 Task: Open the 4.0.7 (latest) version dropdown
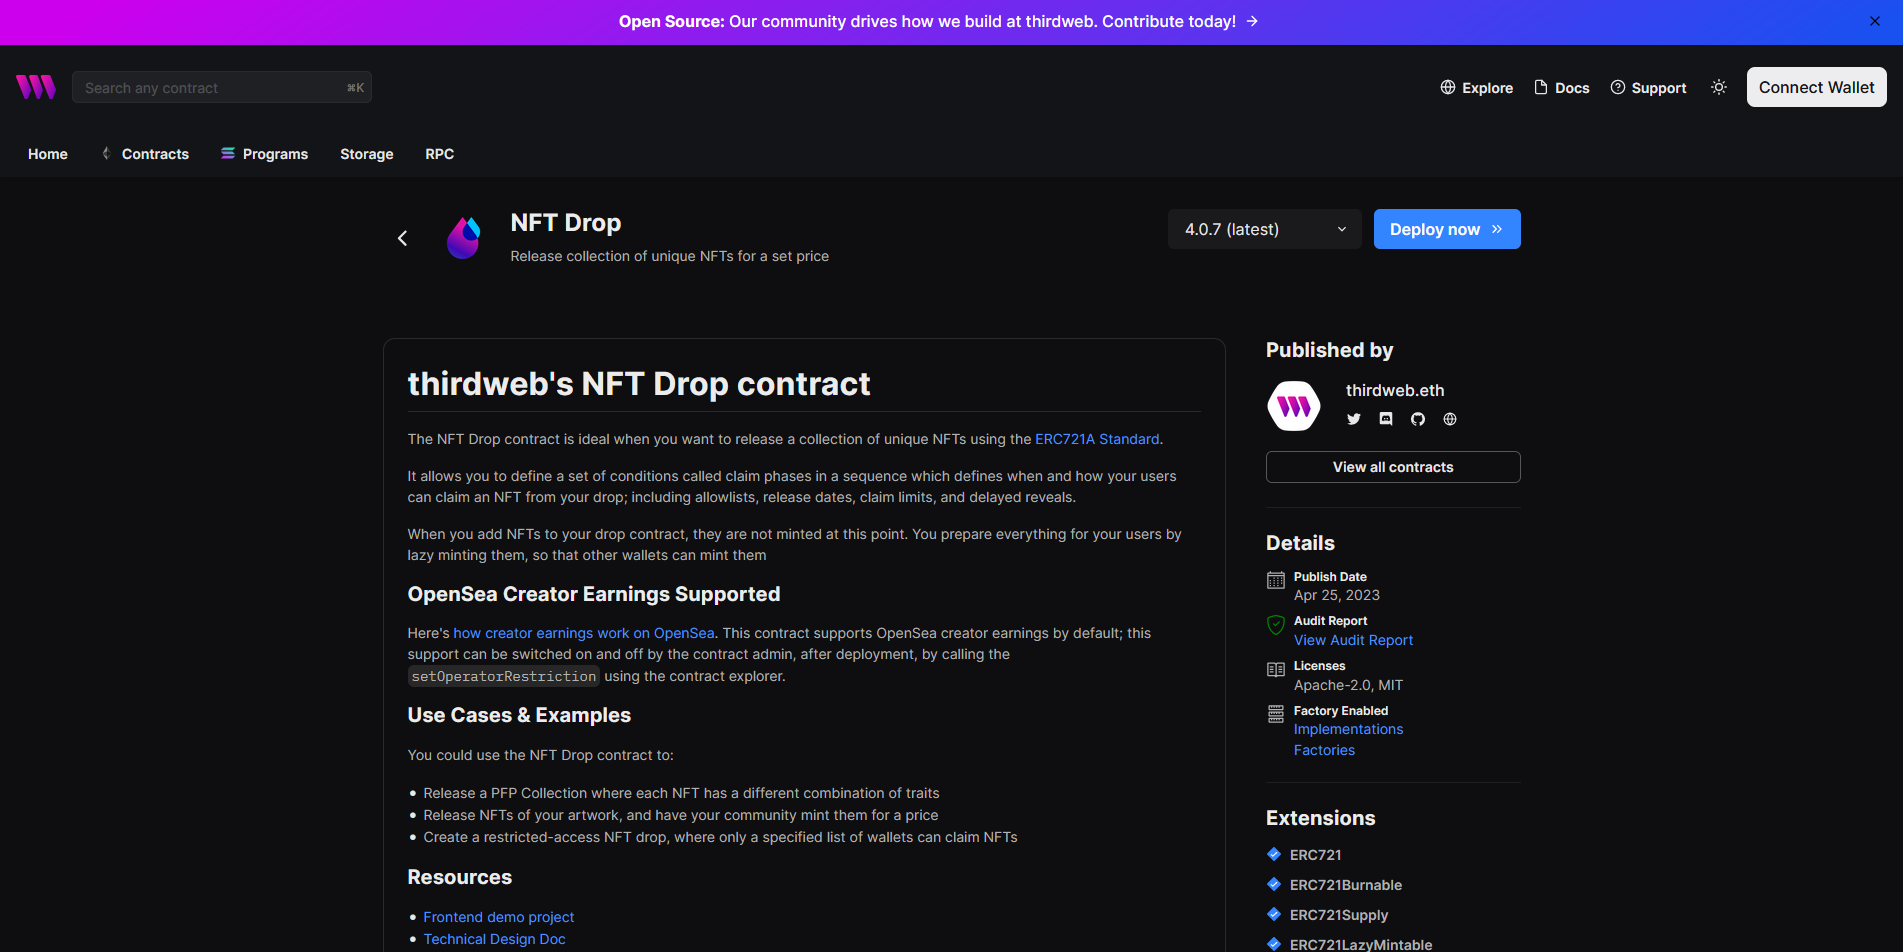[x=1264, y=229]
